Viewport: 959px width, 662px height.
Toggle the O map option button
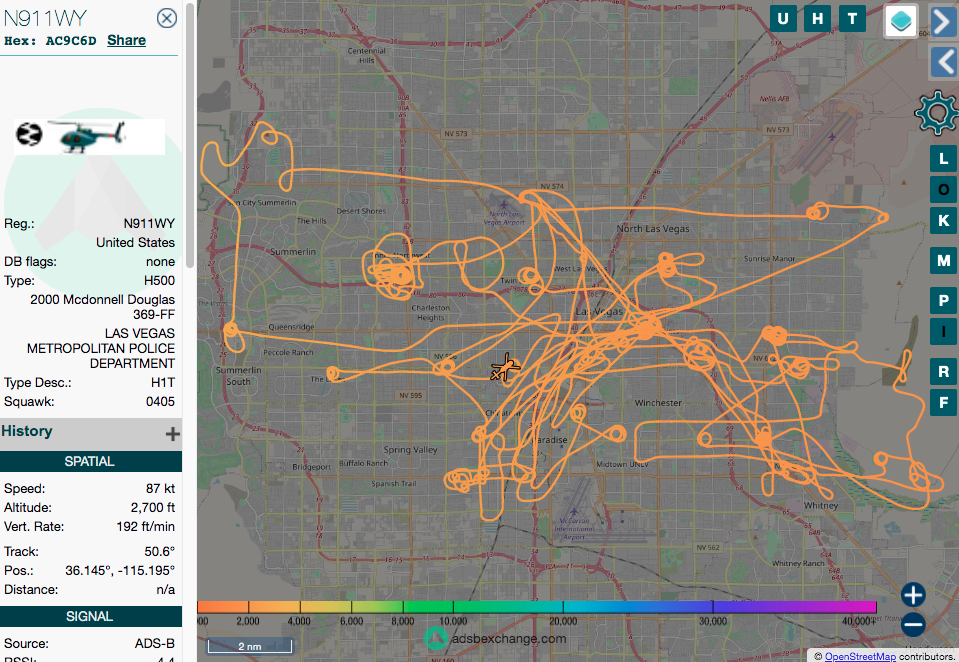pos(944,190)
